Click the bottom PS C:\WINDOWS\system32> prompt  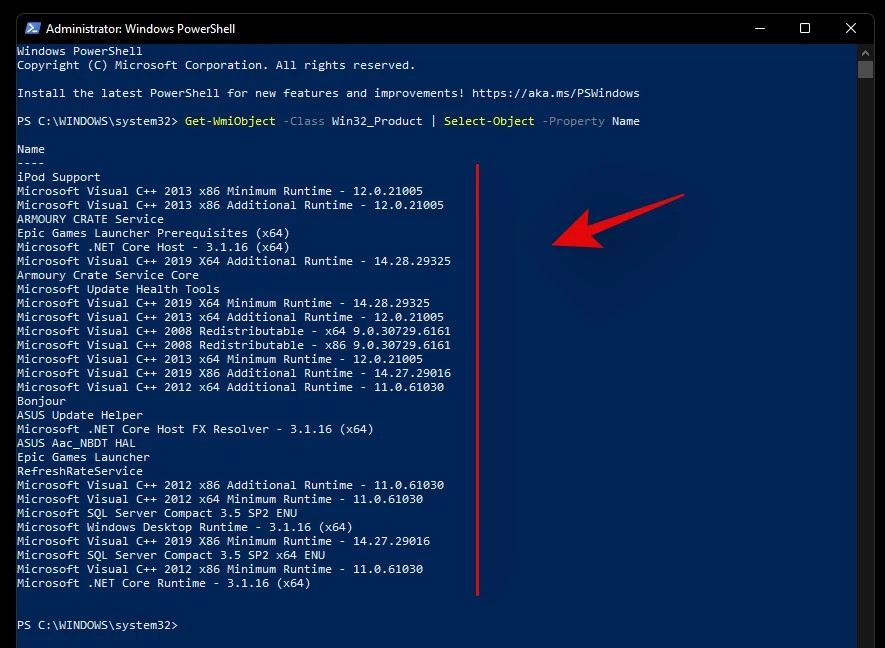click(97, 625)
